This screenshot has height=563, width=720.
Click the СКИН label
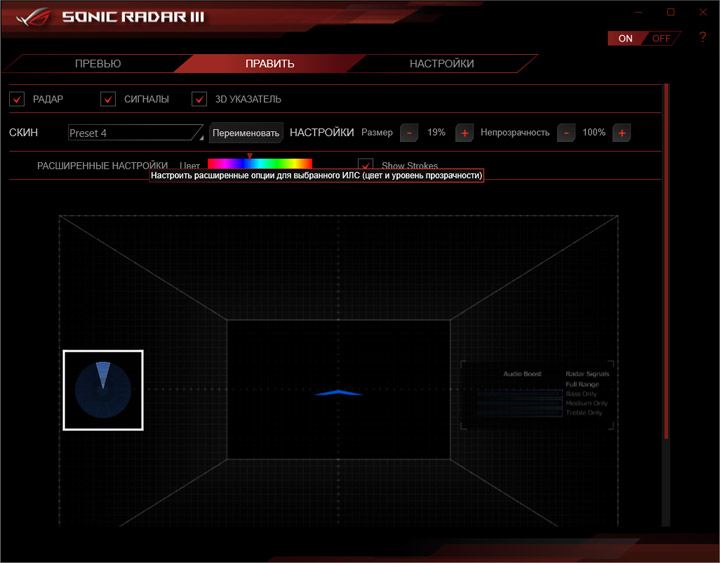point(23,133)
